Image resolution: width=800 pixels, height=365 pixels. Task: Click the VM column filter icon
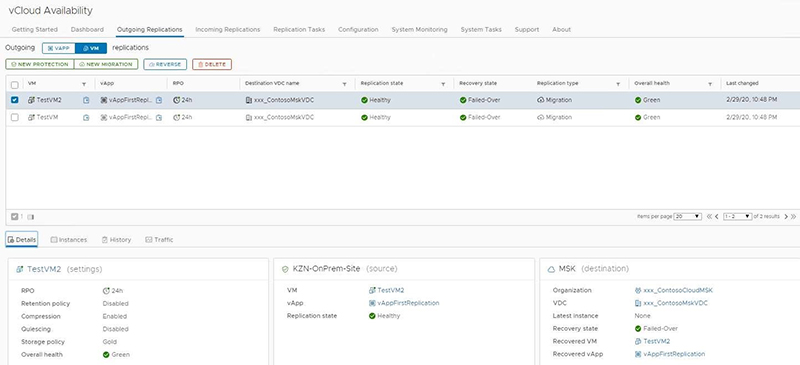pyautogui.click(x=84, y=84)
